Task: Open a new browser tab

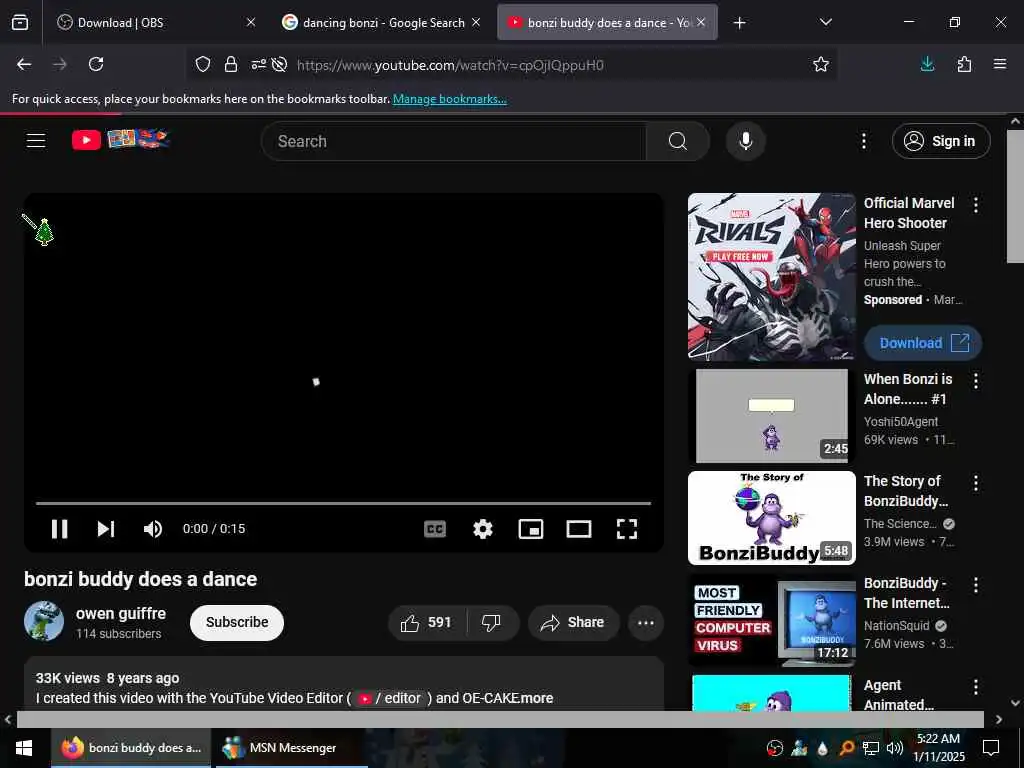Action: click(739, 23)
